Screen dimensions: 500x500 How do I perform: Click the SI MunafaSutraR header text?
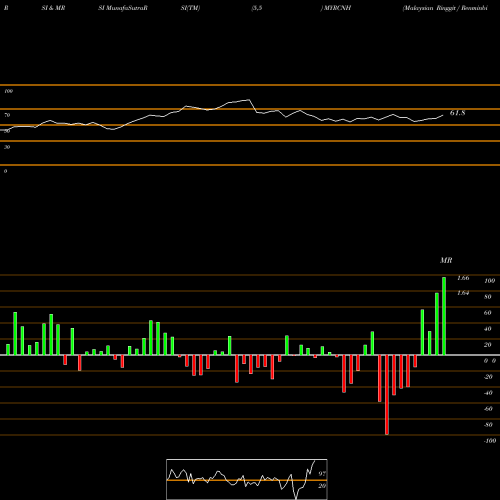click(x=123, y=8)
